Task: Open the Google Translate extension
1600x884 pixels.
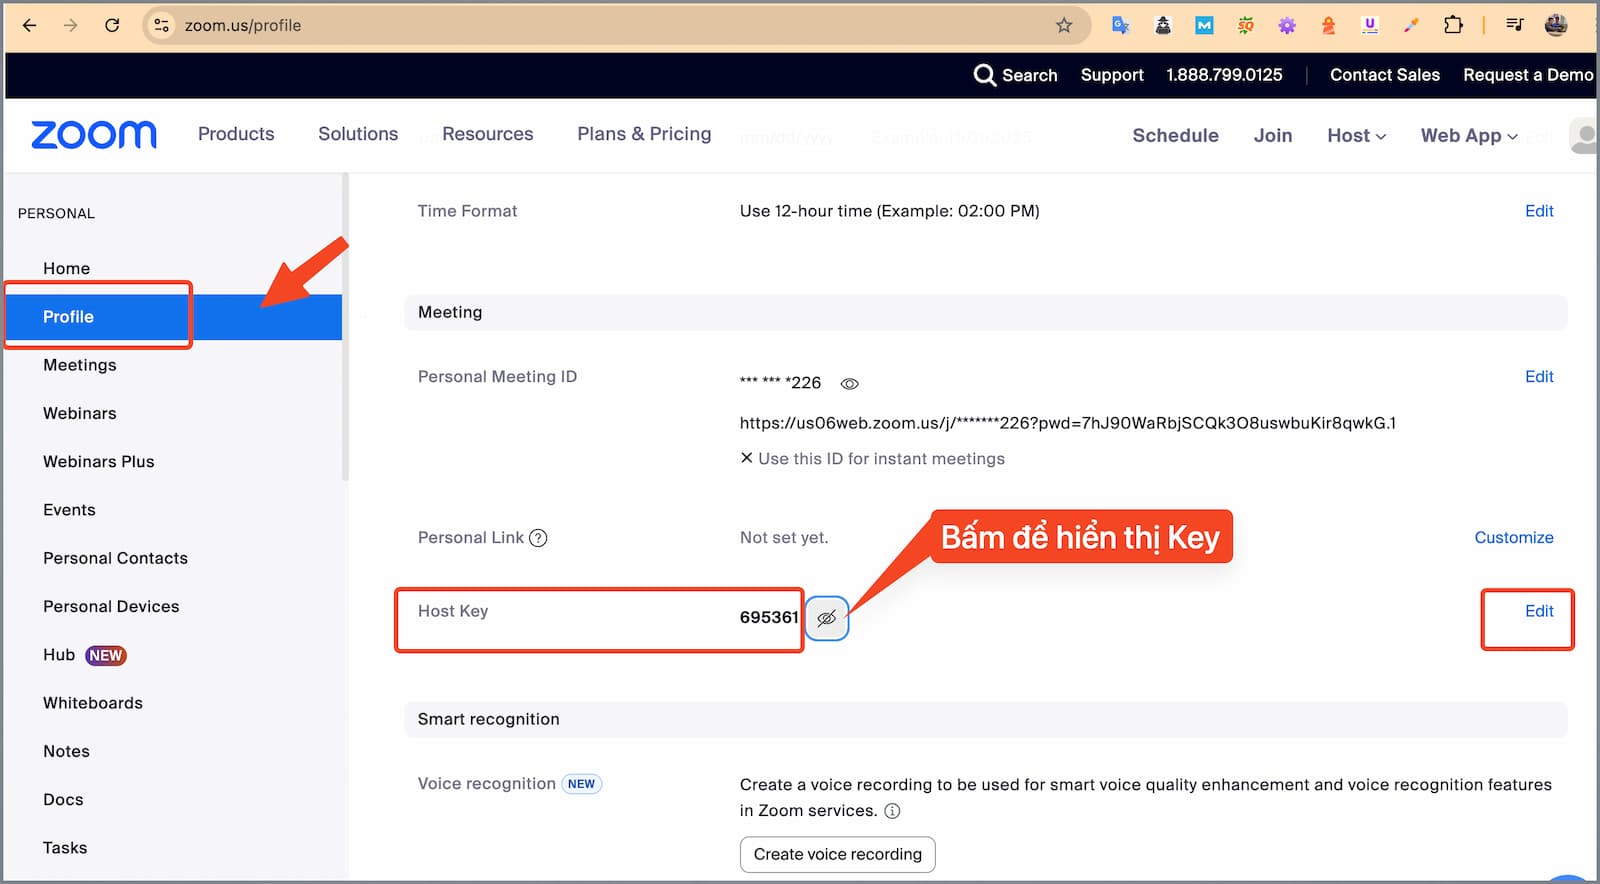Action: click(x=1120, y=25)
